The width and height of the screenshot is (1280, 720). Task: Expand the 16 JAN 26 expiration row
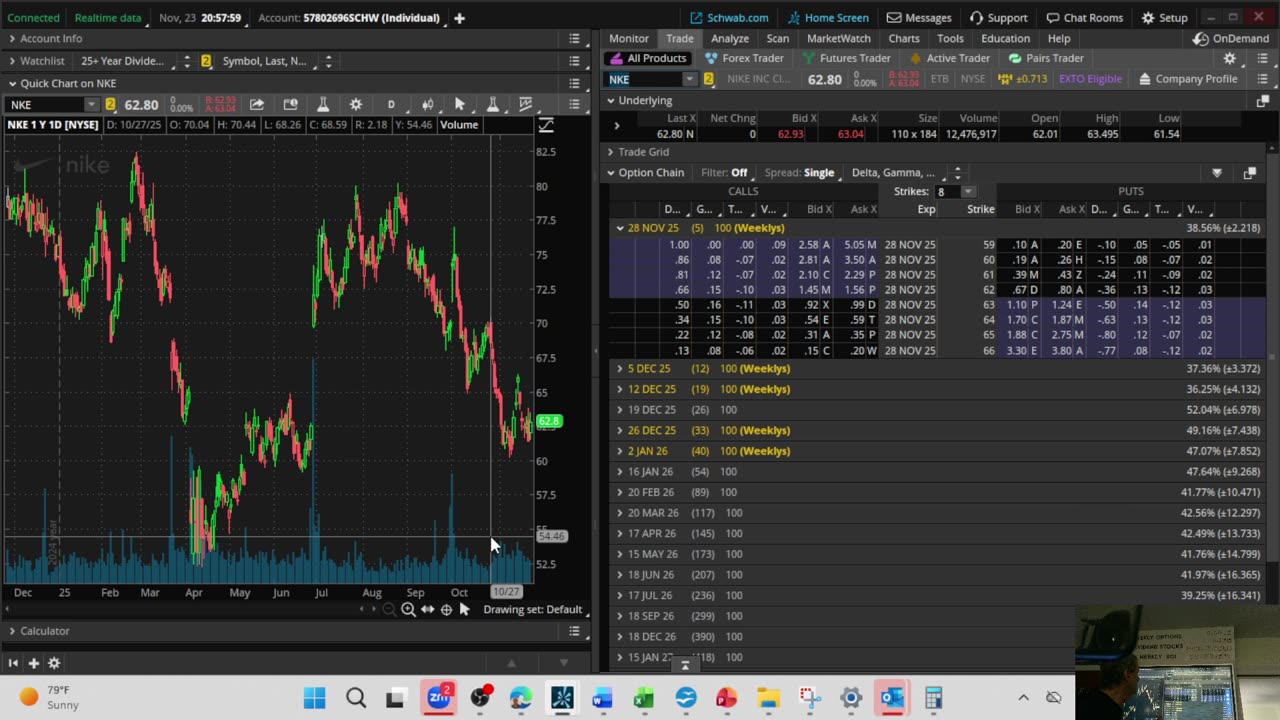[620, 472]
